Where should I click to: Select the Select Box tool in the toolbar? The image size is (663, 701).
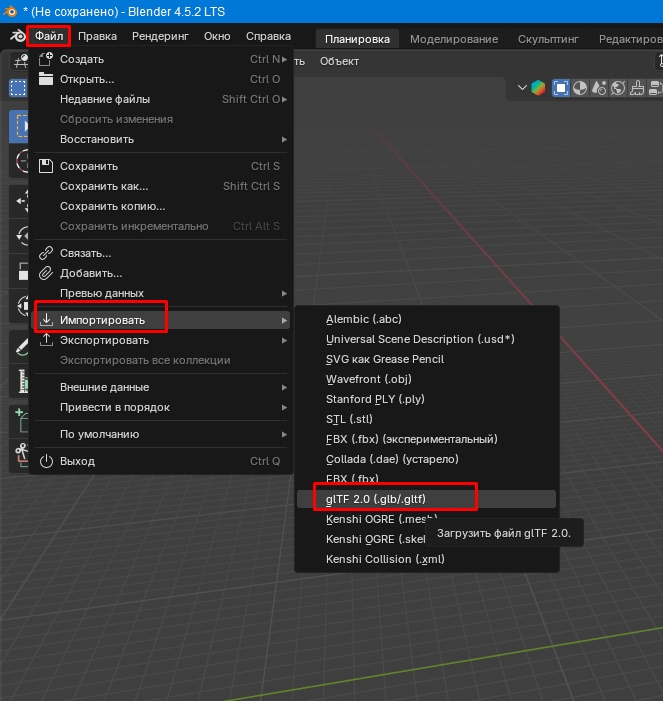coord(20,126)
